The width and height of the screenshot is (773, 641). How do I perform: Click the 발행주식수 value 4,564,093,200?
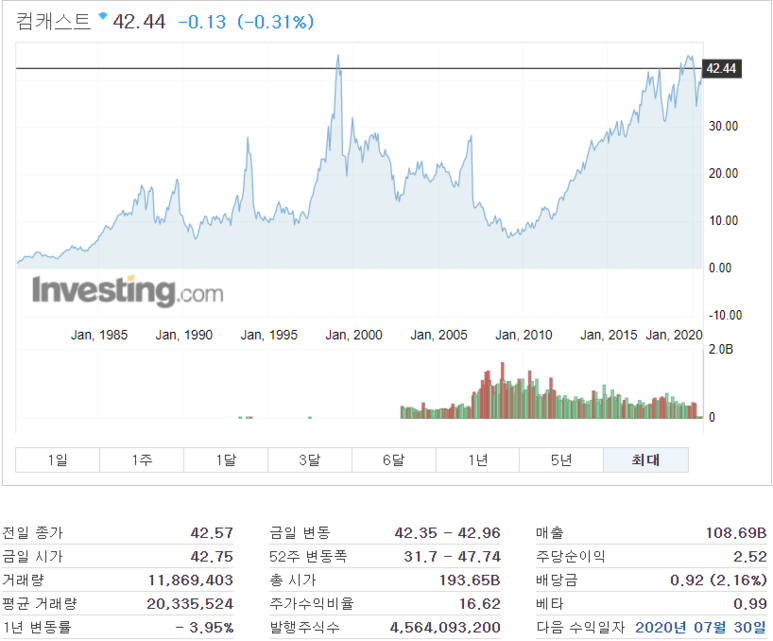point(445,627)
